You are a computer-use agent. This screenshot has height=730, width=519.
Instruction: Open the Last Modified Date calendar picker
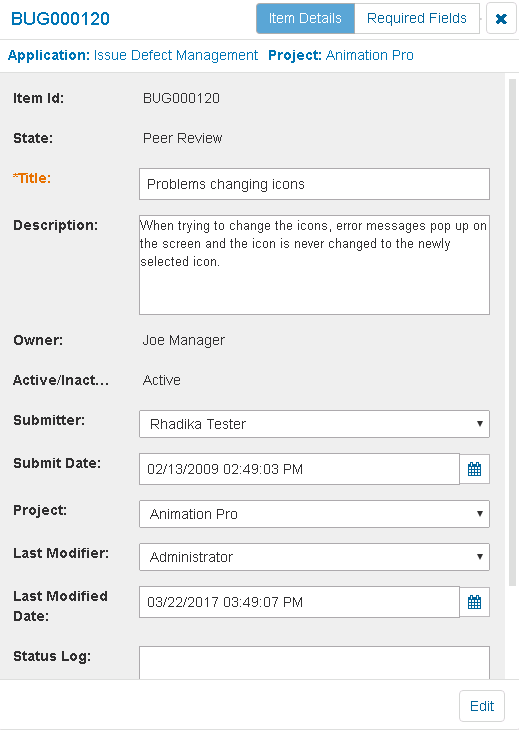474,602
